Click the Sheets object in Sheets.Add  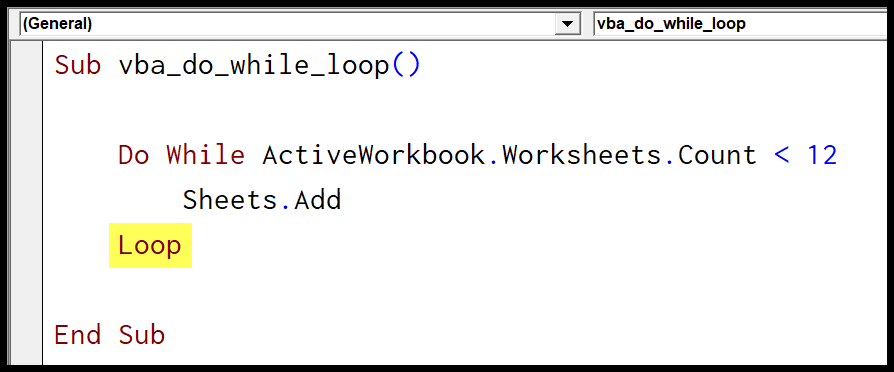tap(230, 200)
